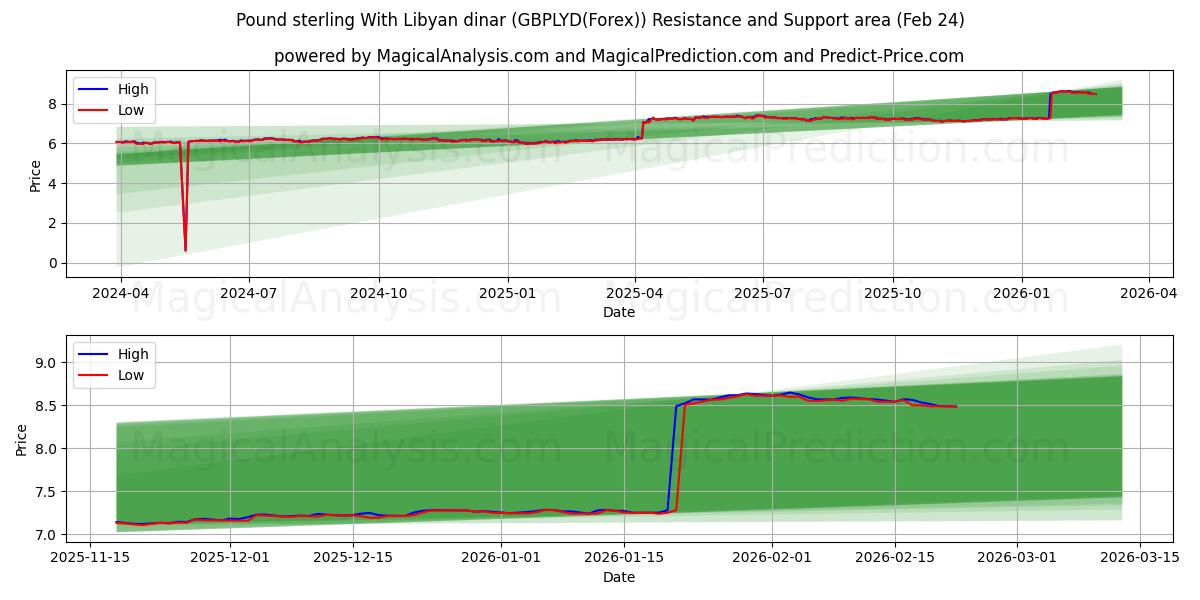Toggle the High series in top chart legend
Image resolution: width=1200 pixels, height=600 pixels.
133,89
